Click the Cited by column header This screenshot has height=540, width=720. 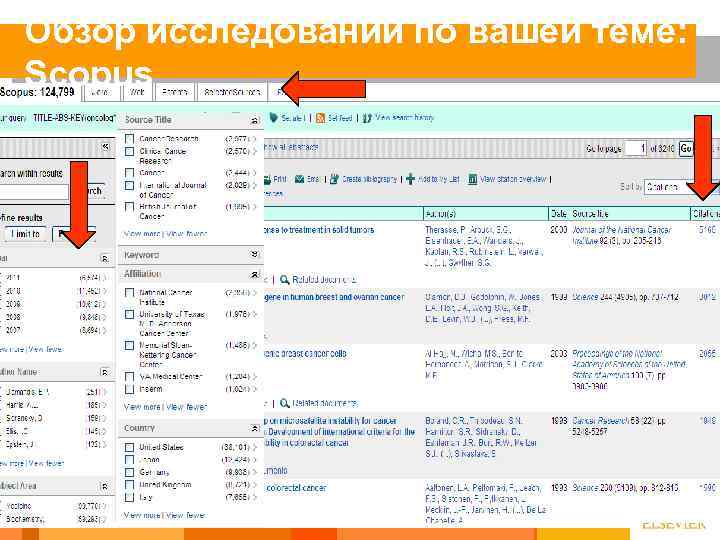(706, 214)
